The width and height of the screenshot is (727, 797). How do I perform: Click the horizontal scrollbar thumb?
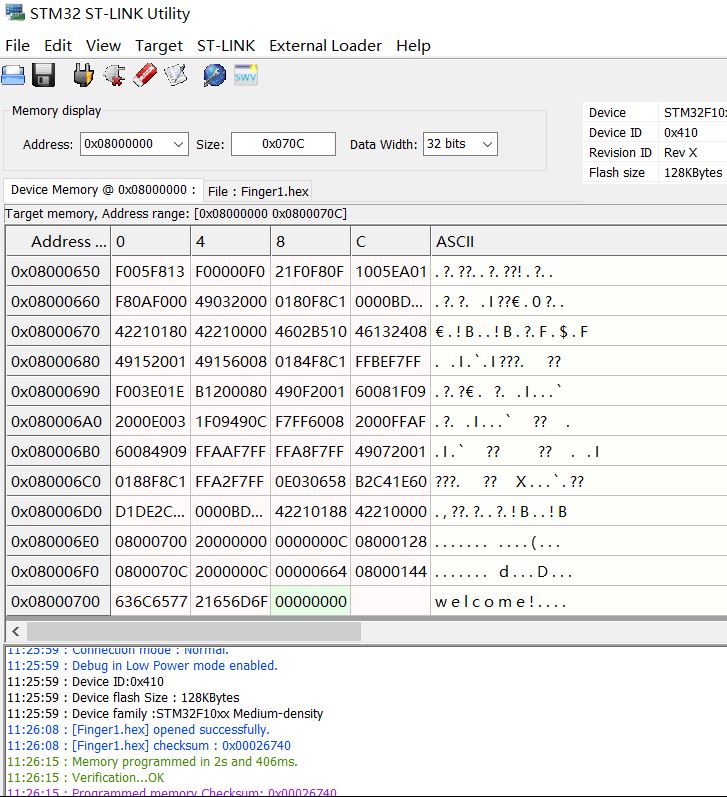(194, 632)
